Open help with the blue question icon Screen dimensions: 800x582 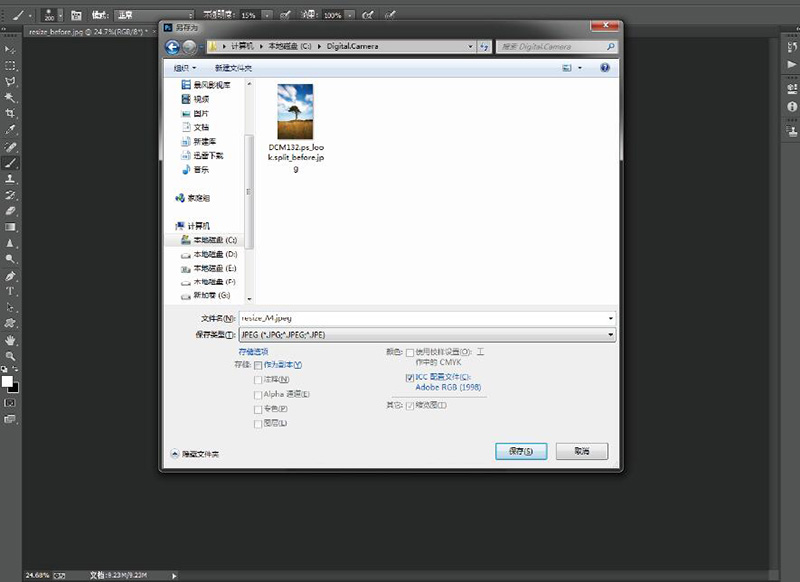coord(605,68)
